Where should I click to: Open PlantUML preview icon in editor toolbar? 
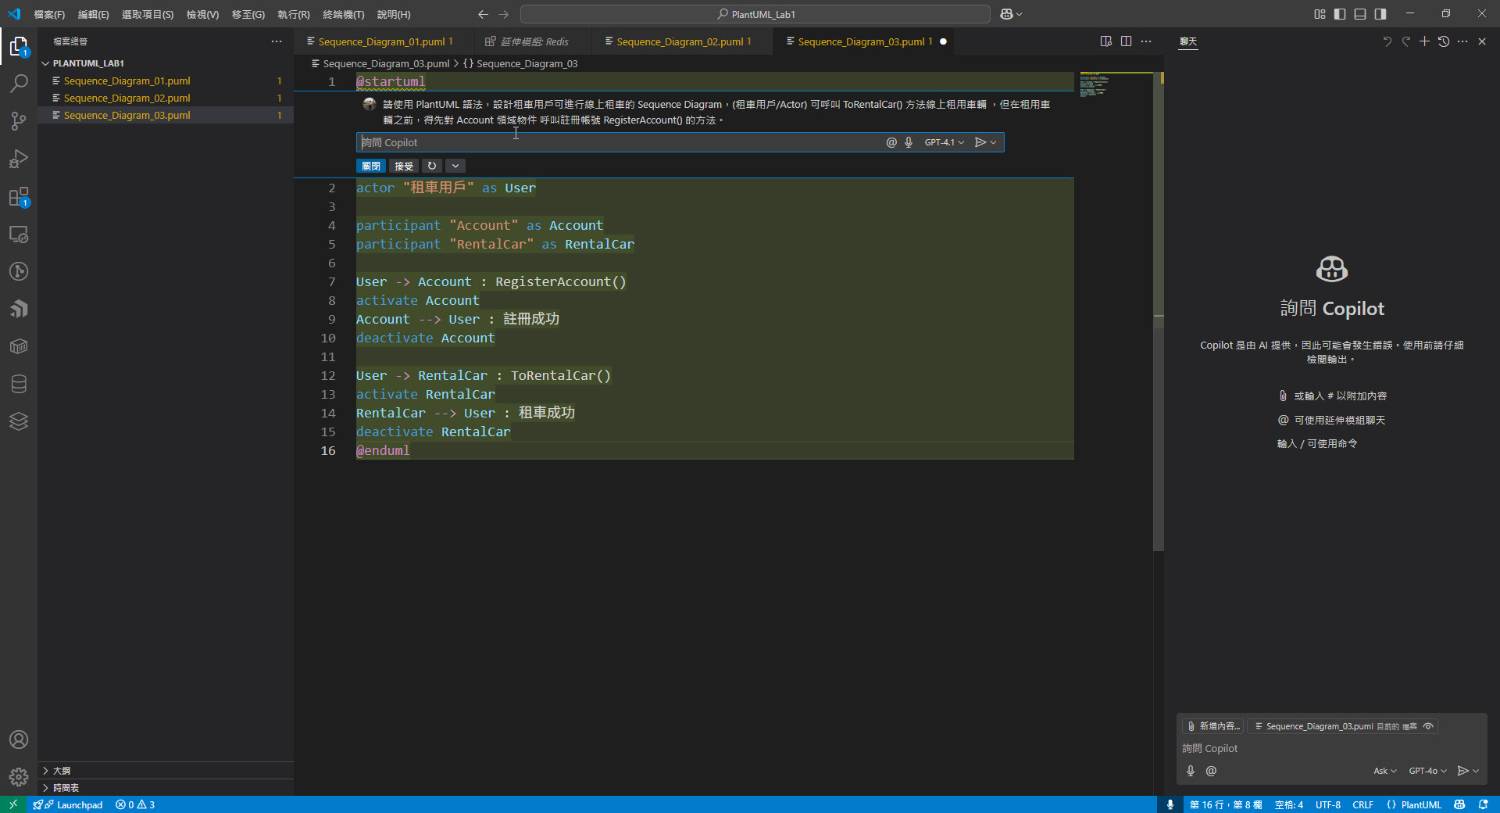tap(1106, 41)
